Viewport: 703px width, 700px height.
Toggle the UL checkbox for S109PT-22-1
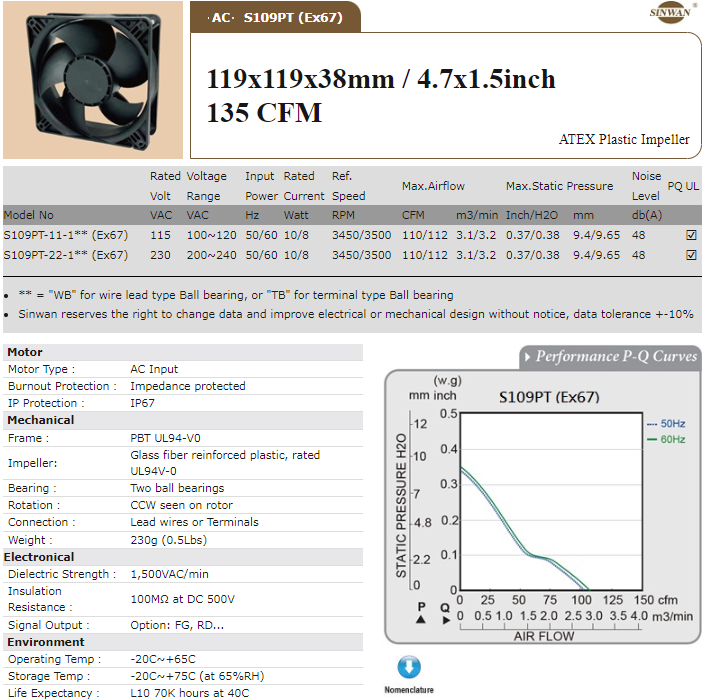coord(690,255)
